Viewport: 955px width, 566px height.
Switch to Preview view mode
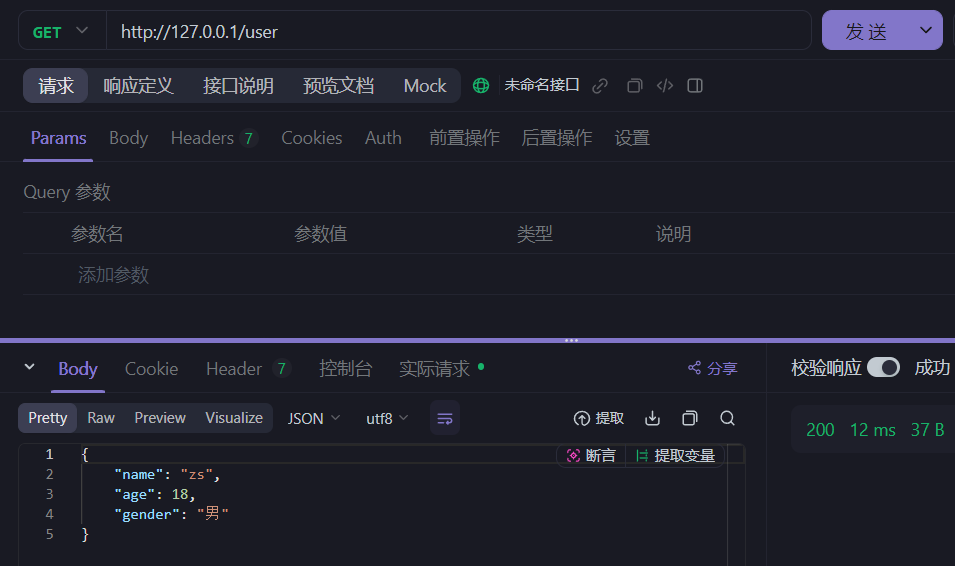160,418
